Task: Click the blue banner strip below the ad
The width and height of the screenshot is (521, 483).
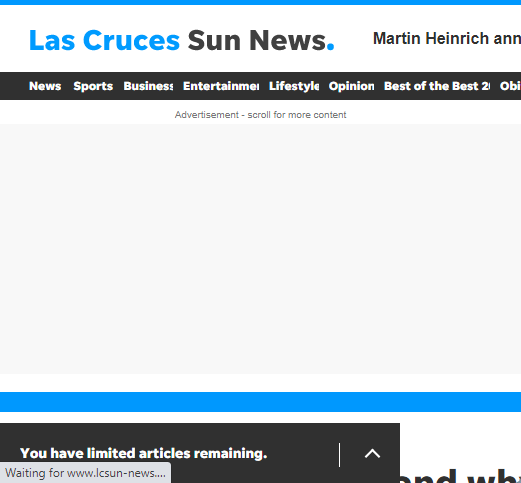Action: 260,402
